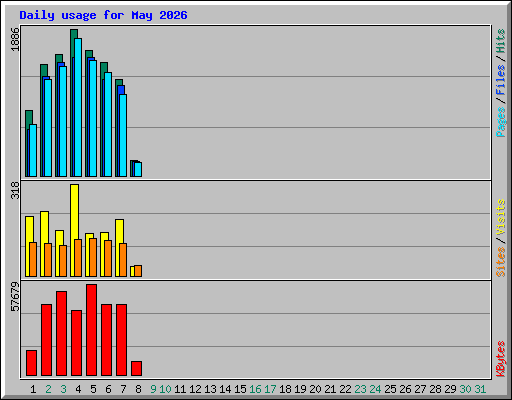Click green day label 2 on x-axis
The image size is (512, 400).
(x=48, y=389)
